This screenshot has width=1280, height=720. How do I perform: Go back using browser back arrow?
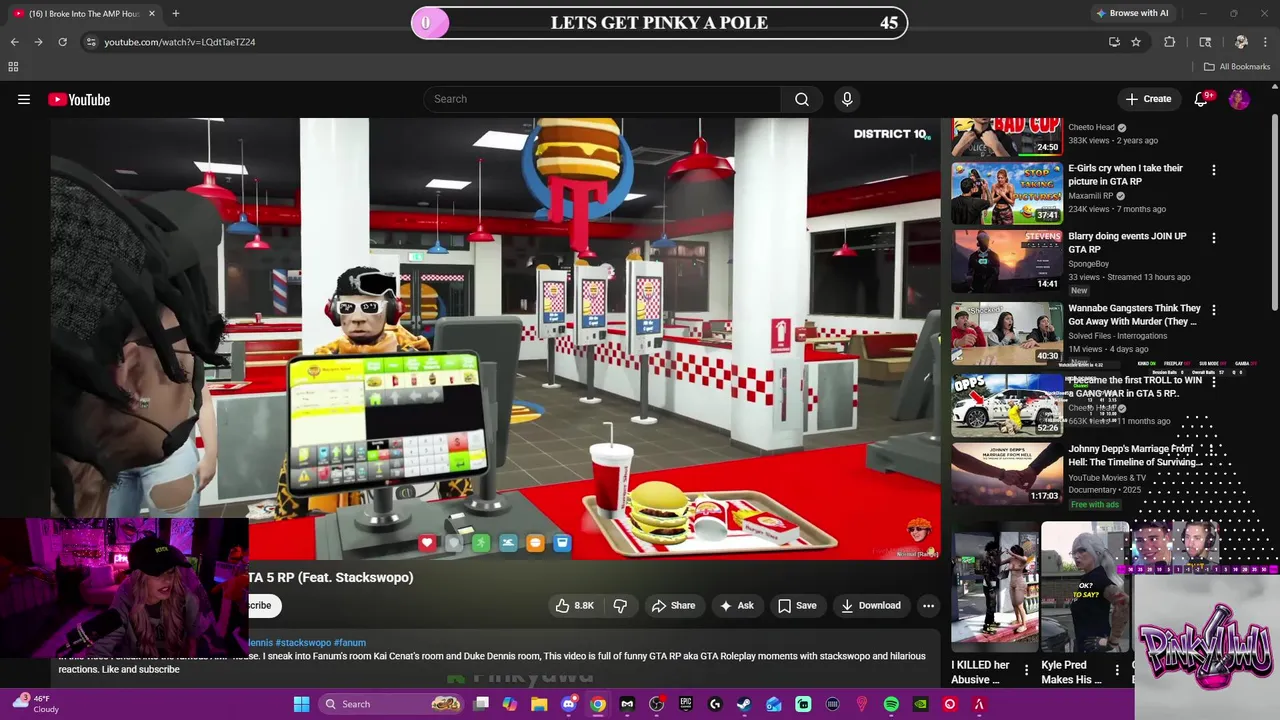(14, 42)
